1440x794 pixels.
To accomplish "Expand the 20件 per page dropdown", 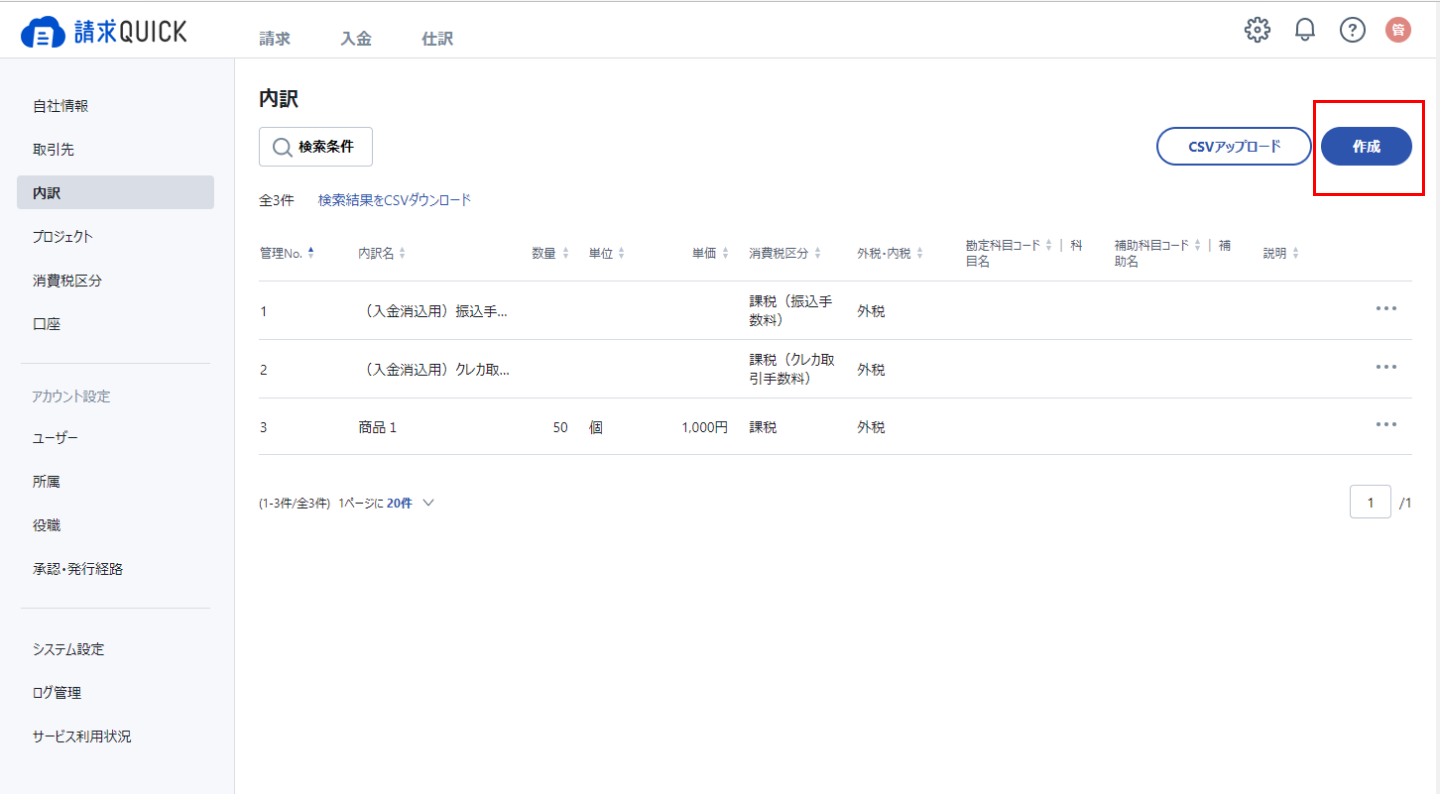I will coord(411,503).
